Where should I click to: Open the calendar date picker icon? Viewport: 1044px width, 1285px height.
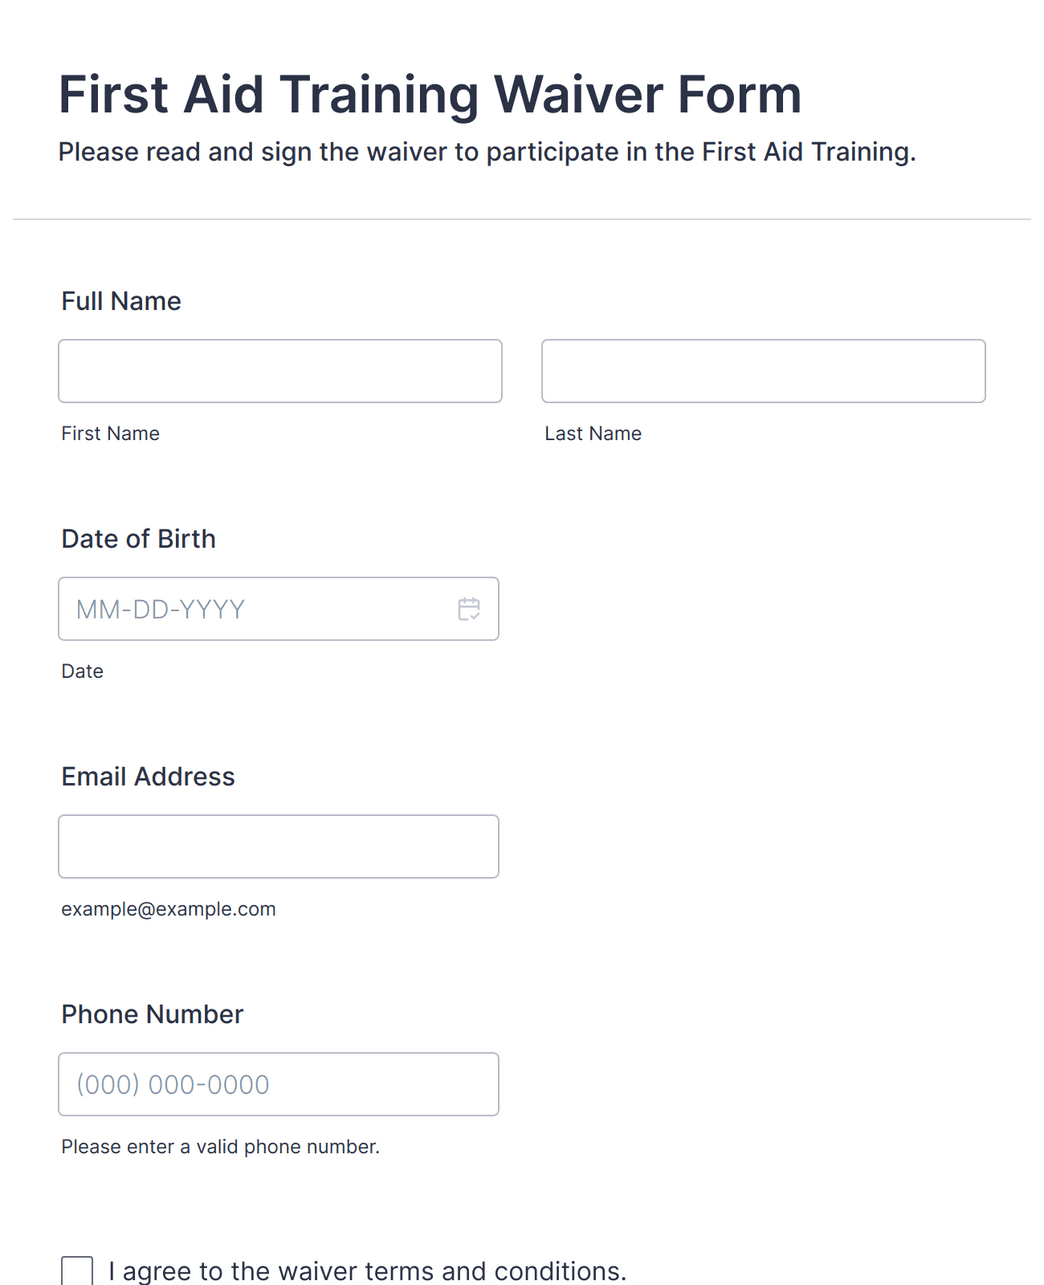[469, 609]
